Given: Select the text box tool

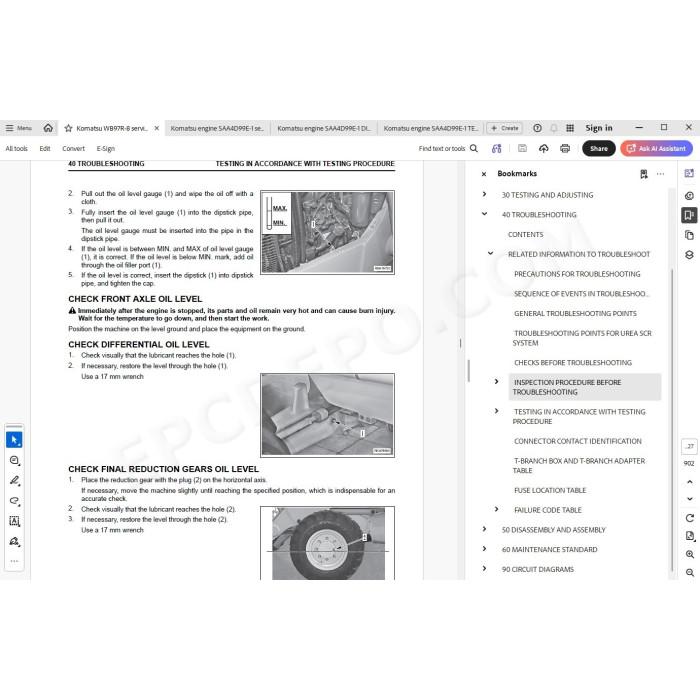Looking at the screenshot, I should pyautogui.click(x=14, y=521).
